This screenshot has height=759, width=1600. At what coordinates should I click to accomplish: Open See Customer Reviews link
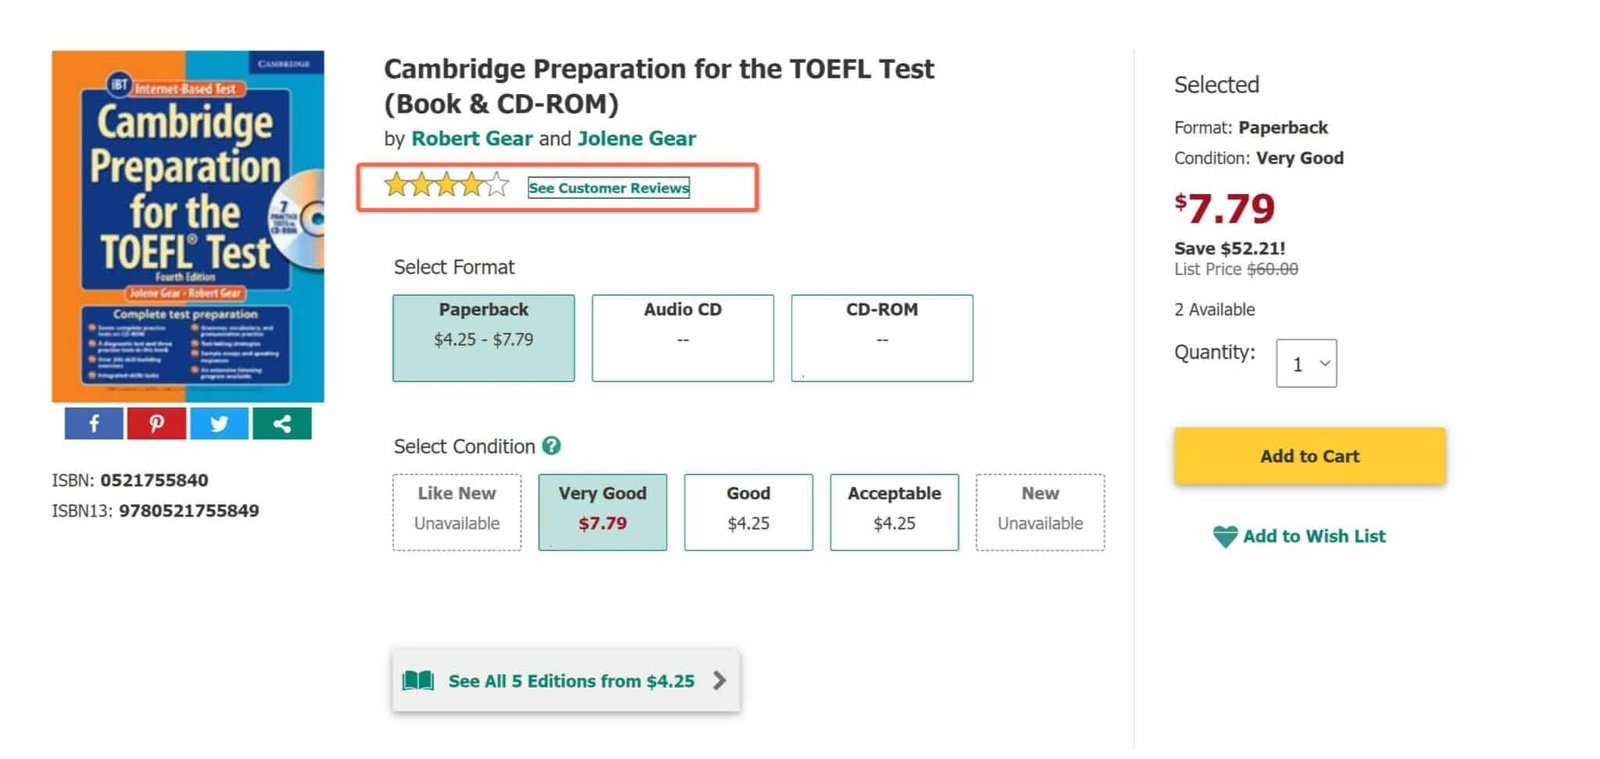tap(608, 188)
